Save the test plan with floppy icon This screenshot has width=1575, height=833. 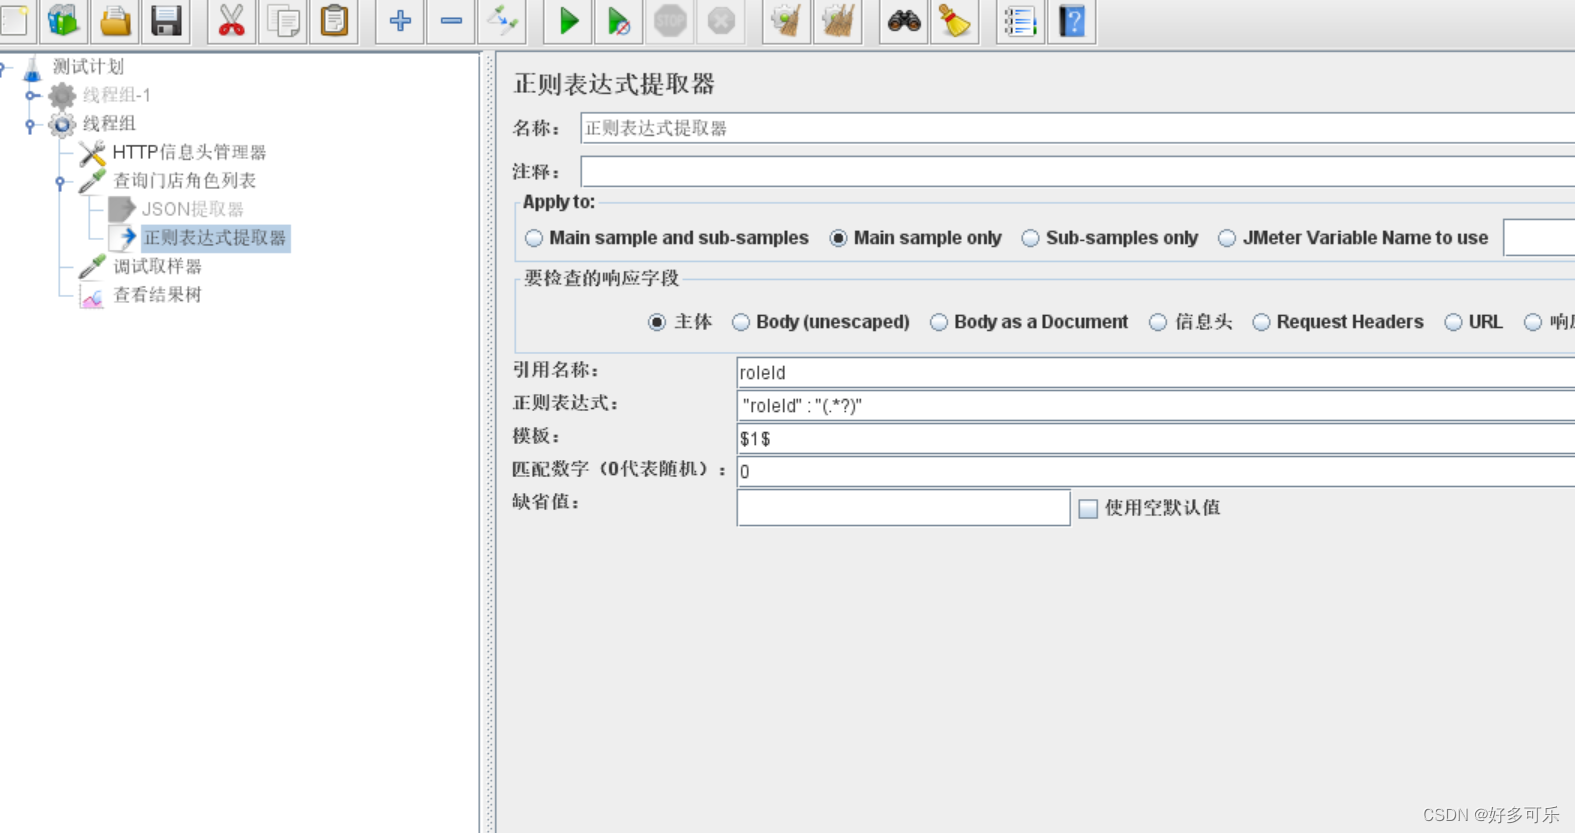click(x=166, y=20)
